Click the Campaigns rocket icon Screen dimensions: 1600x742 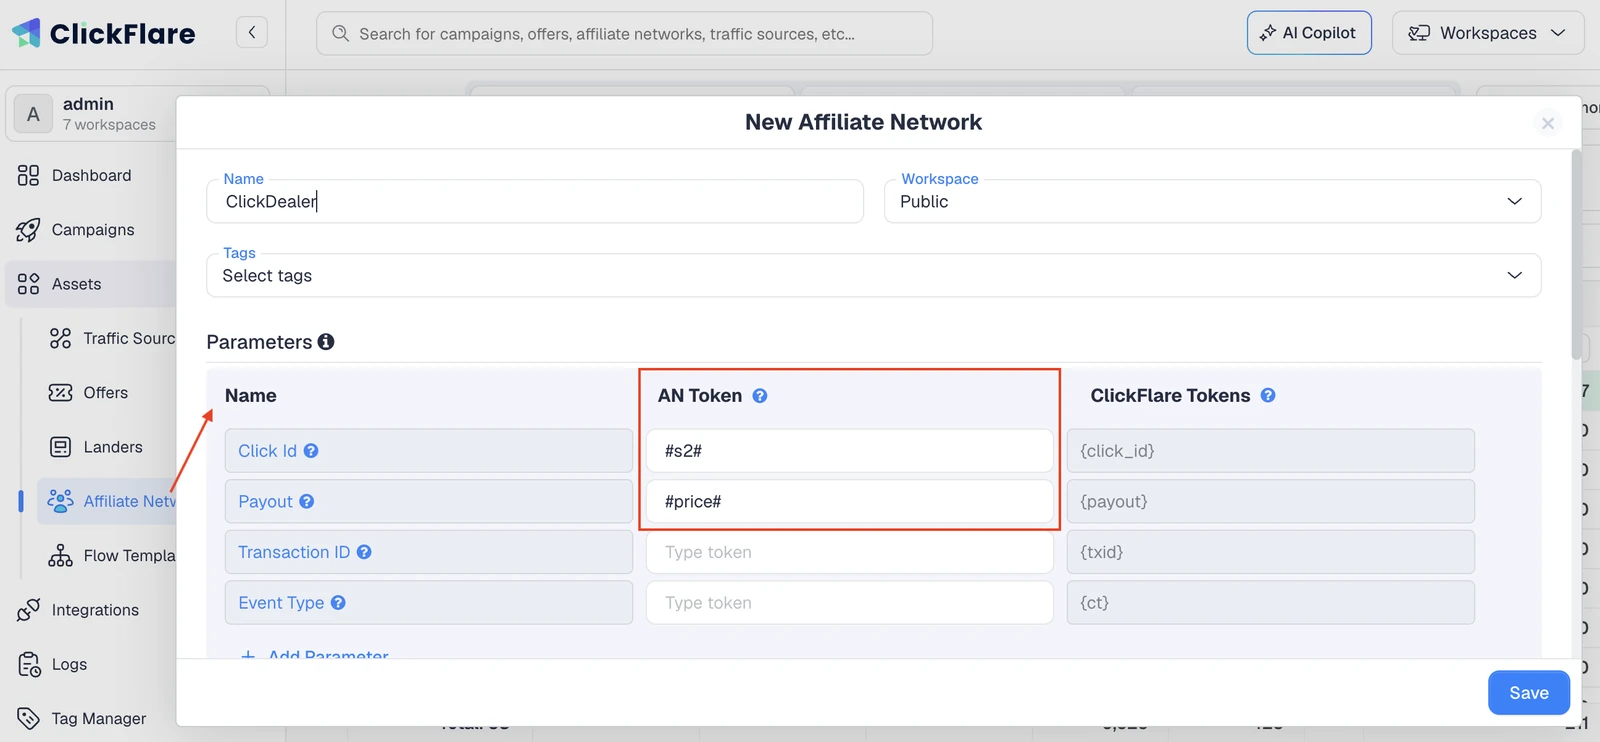click(28, 230)
